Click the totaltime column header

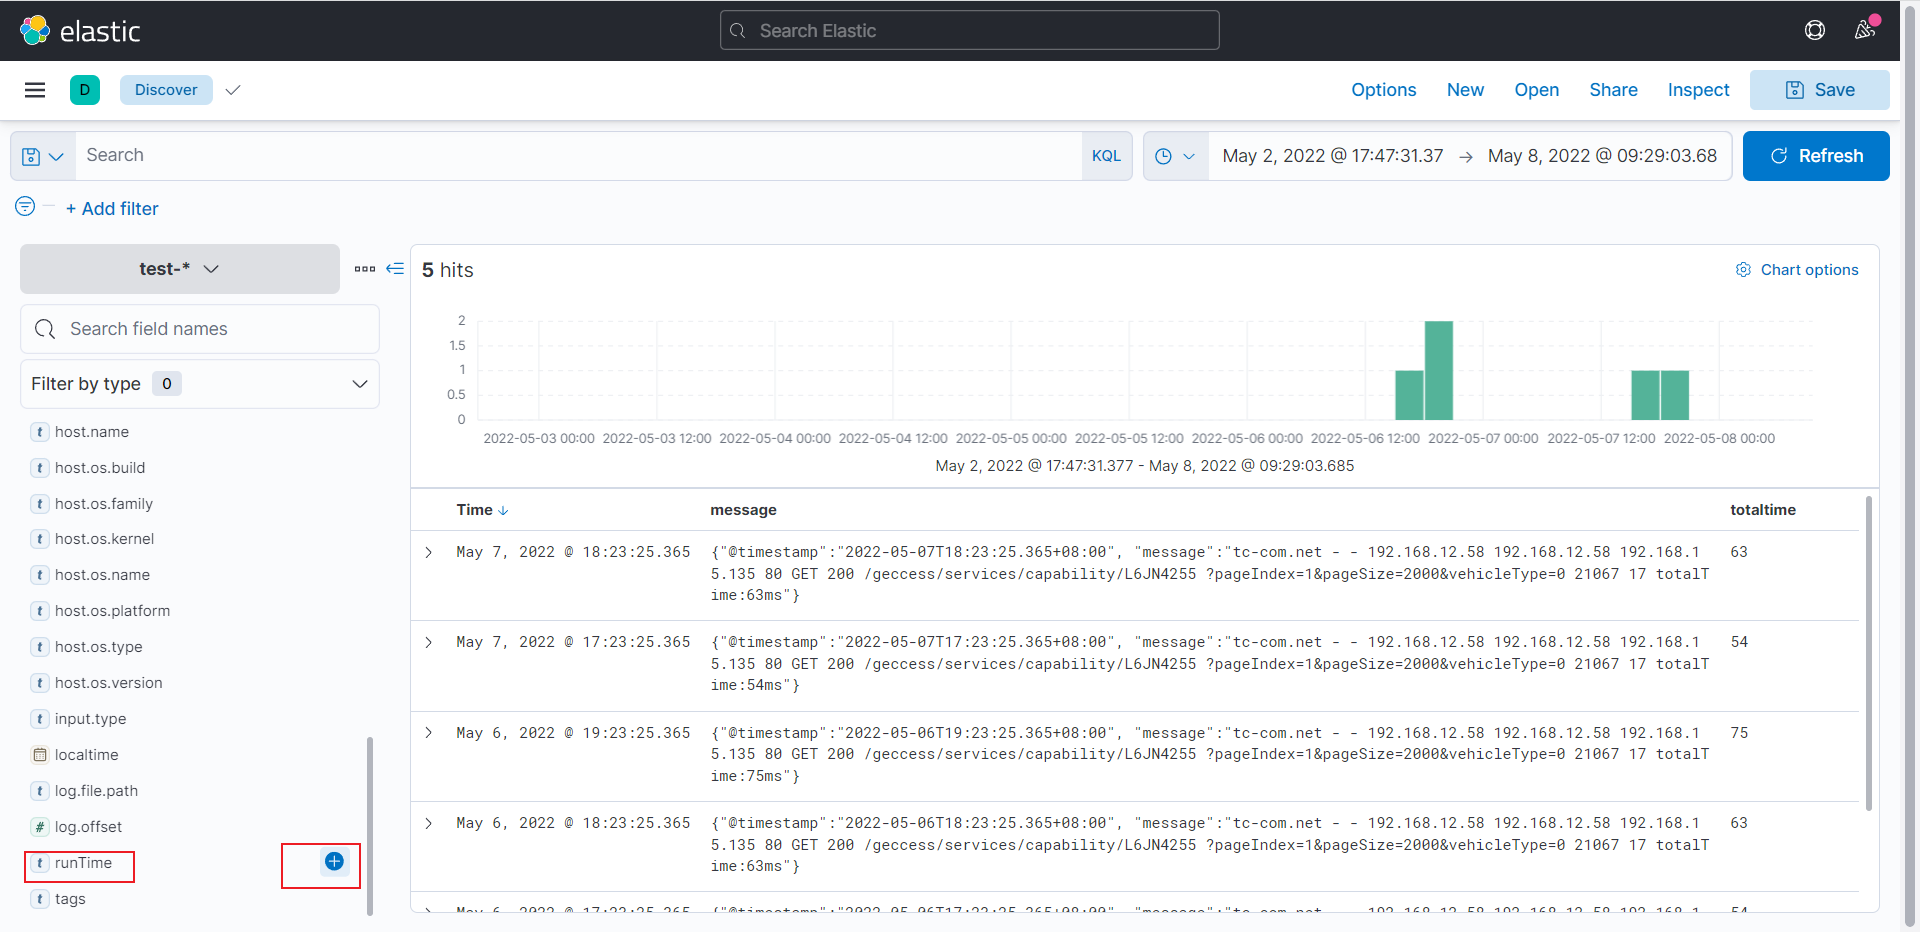1763,510
